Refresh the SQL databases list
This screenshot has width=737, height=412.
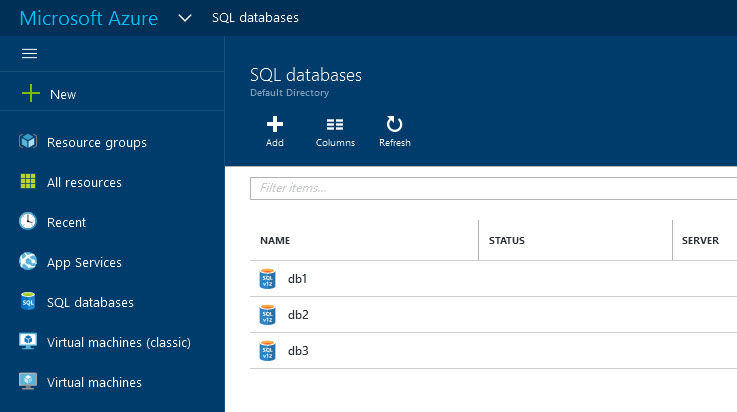pyautogui.click(x=394, y=131)
